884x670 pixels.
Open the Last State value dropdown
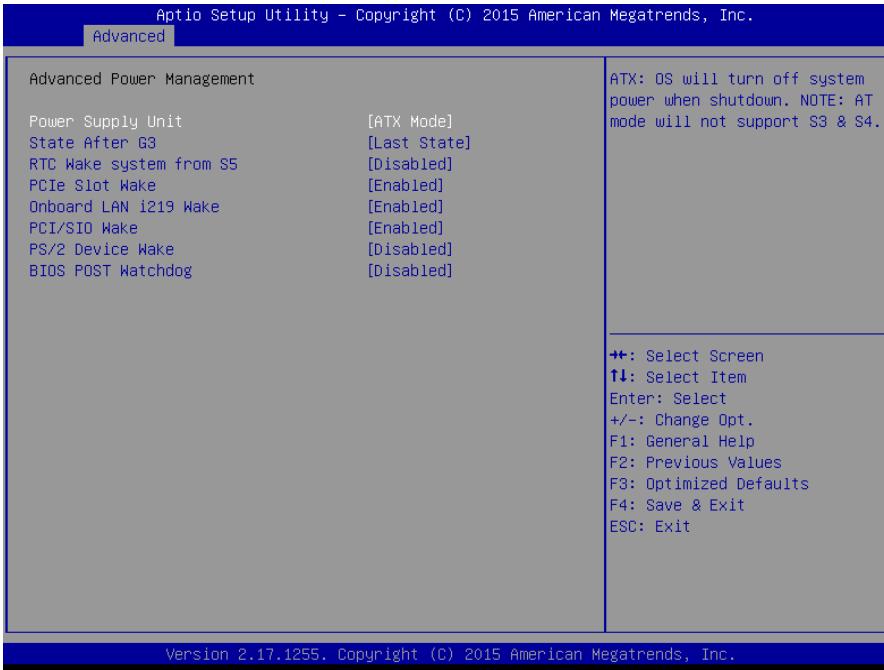(x=419, y=143)
